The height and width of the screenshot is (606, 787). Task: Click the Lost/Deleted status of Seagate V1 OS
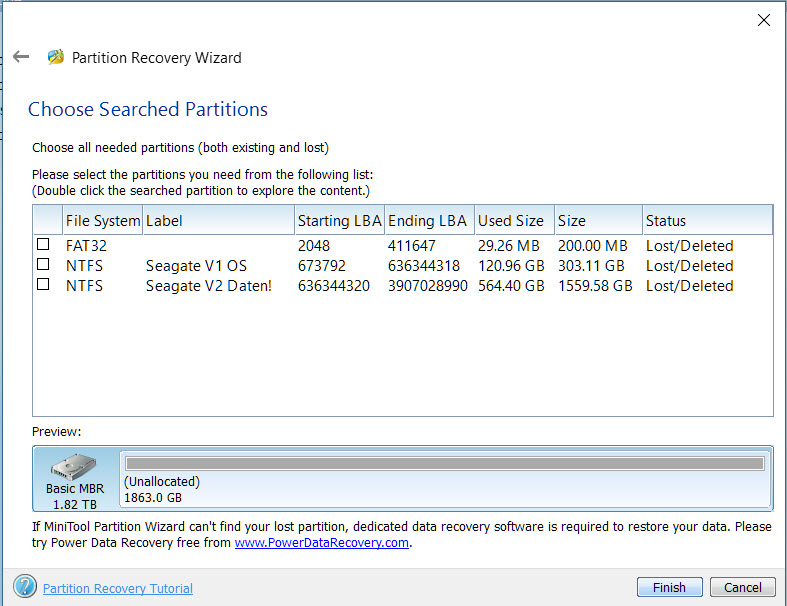(690, 266)
